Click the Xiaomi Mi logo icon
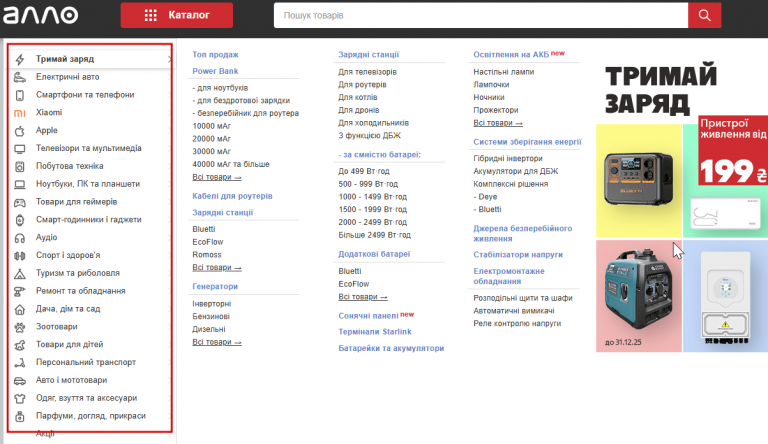768x444 pixels. point(20,113)
